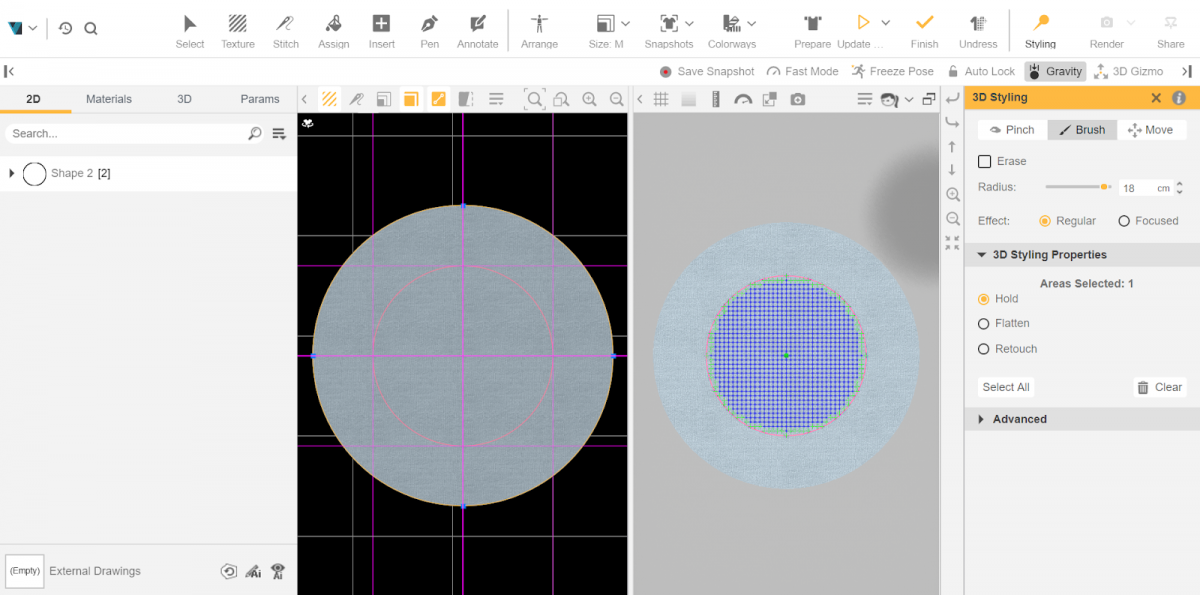This screenshot has height=595, width=1200.
Task: Switch to the Materials tab
Action: coord(108,99)
